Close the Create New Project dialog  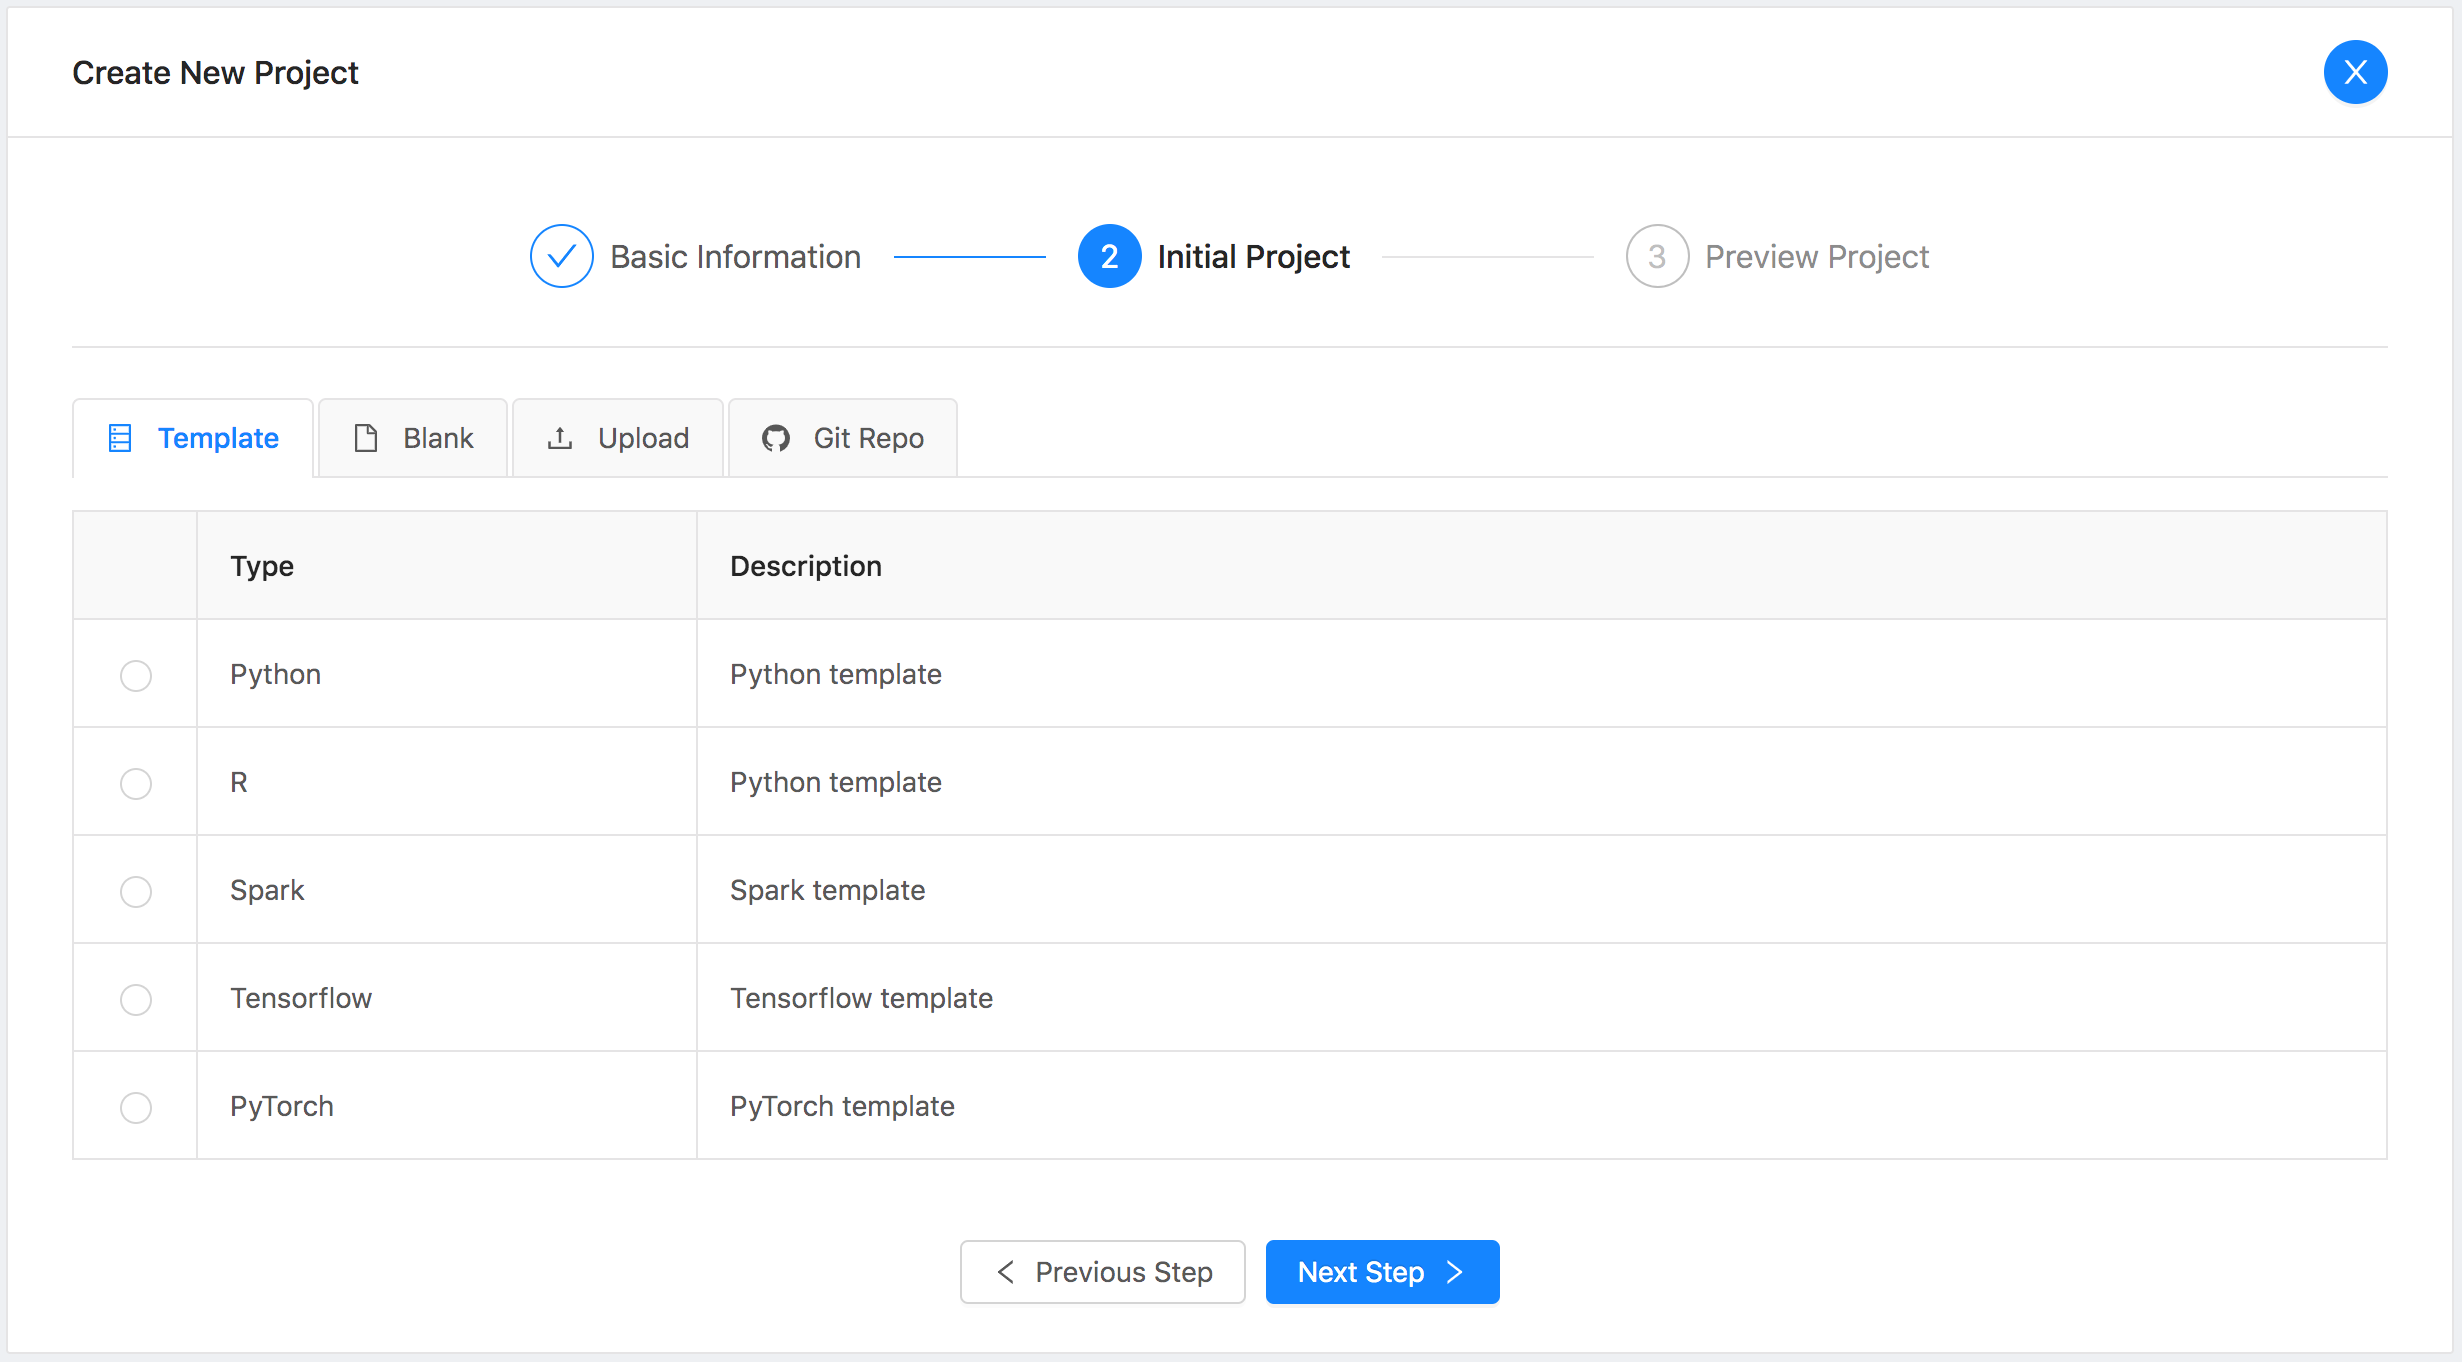(2355, 72)
